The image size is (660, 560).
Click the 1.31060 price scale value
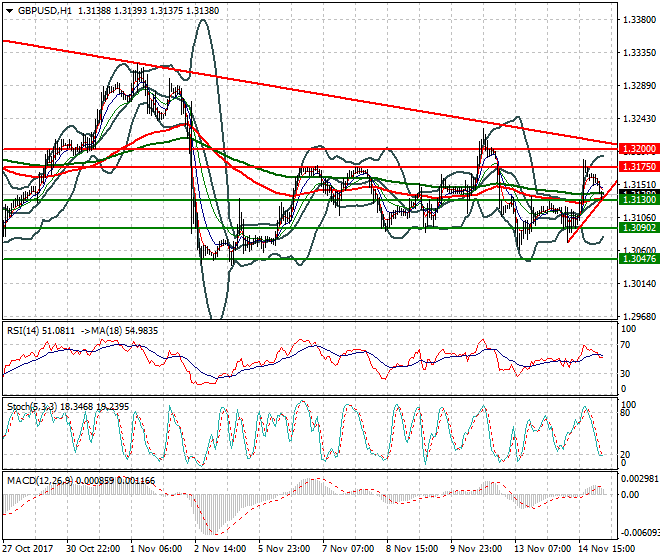(639, 218)
